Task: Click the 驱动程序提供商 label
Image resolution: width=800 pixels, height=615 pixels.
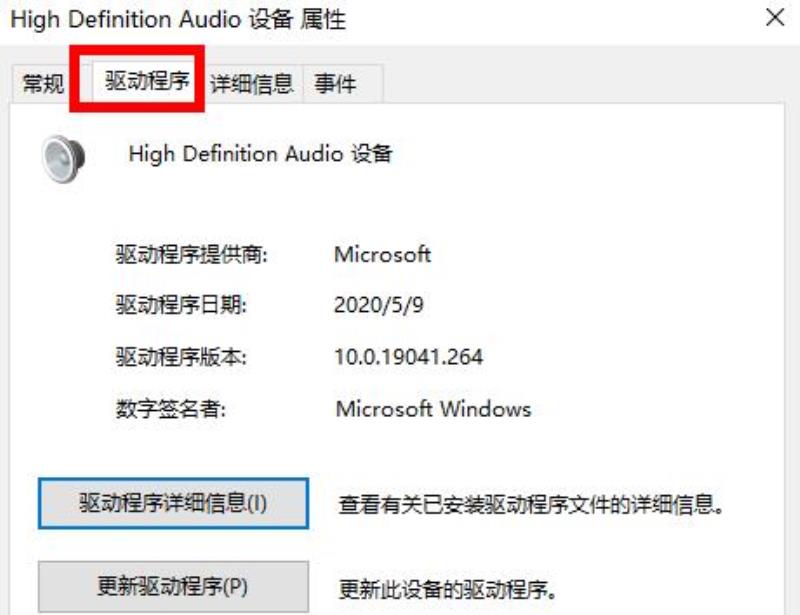Action: click(x=191, y=254)
